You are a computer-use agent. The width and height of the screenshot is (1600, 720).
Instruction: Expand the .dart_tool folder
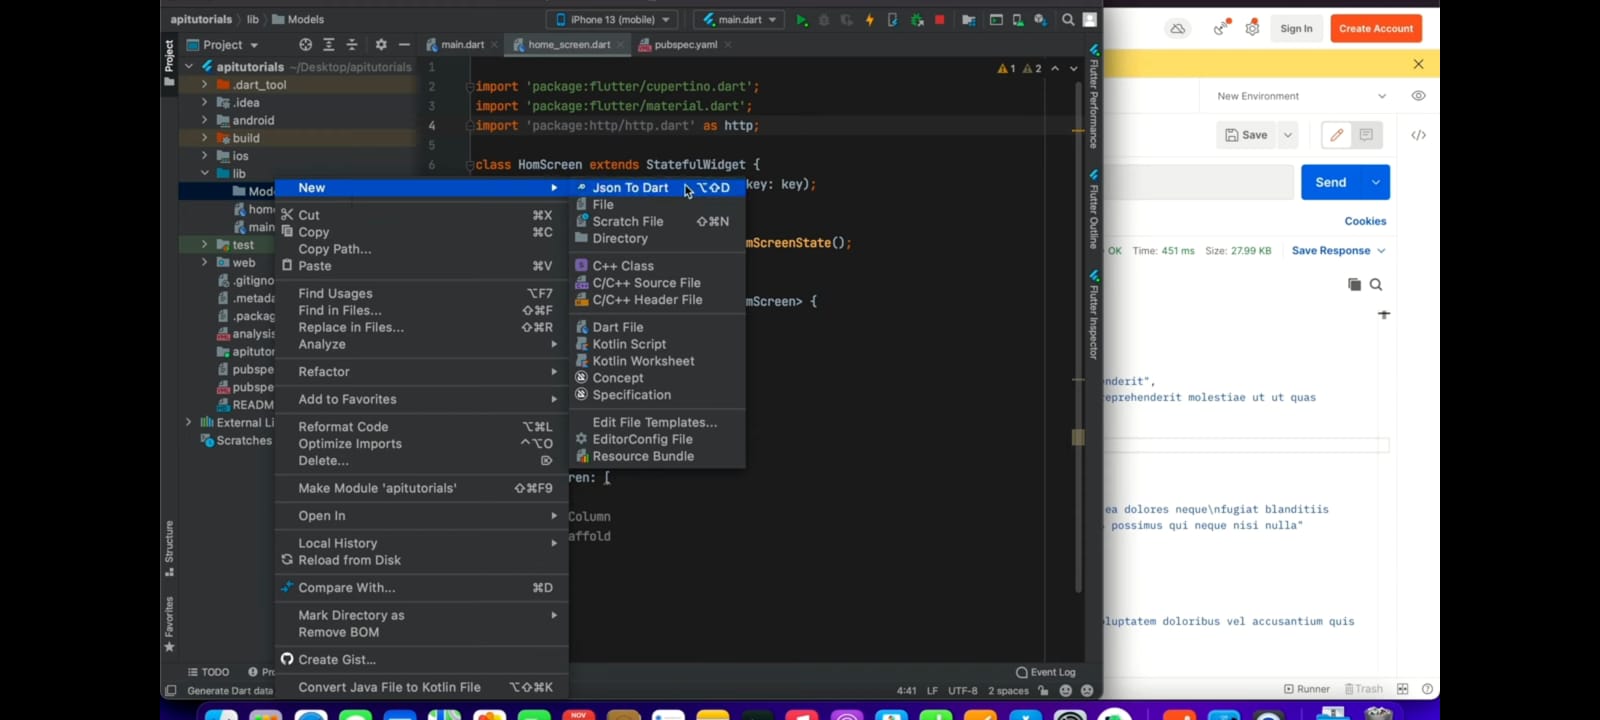(205, 85)
